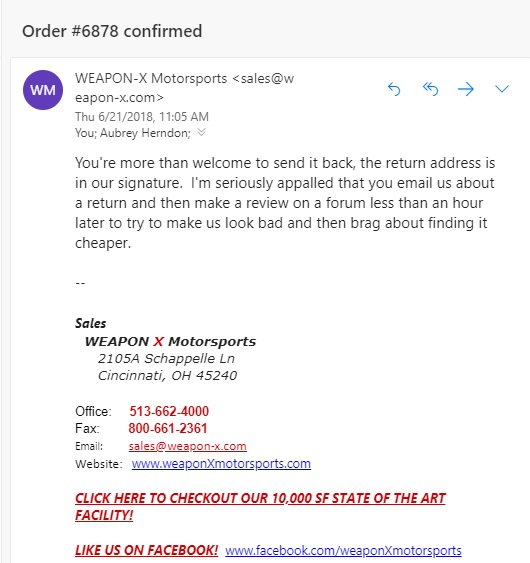Open the facebook.com/weaponXmotorsports link
The height and width of the screenshot is (563, 530).
343,550
